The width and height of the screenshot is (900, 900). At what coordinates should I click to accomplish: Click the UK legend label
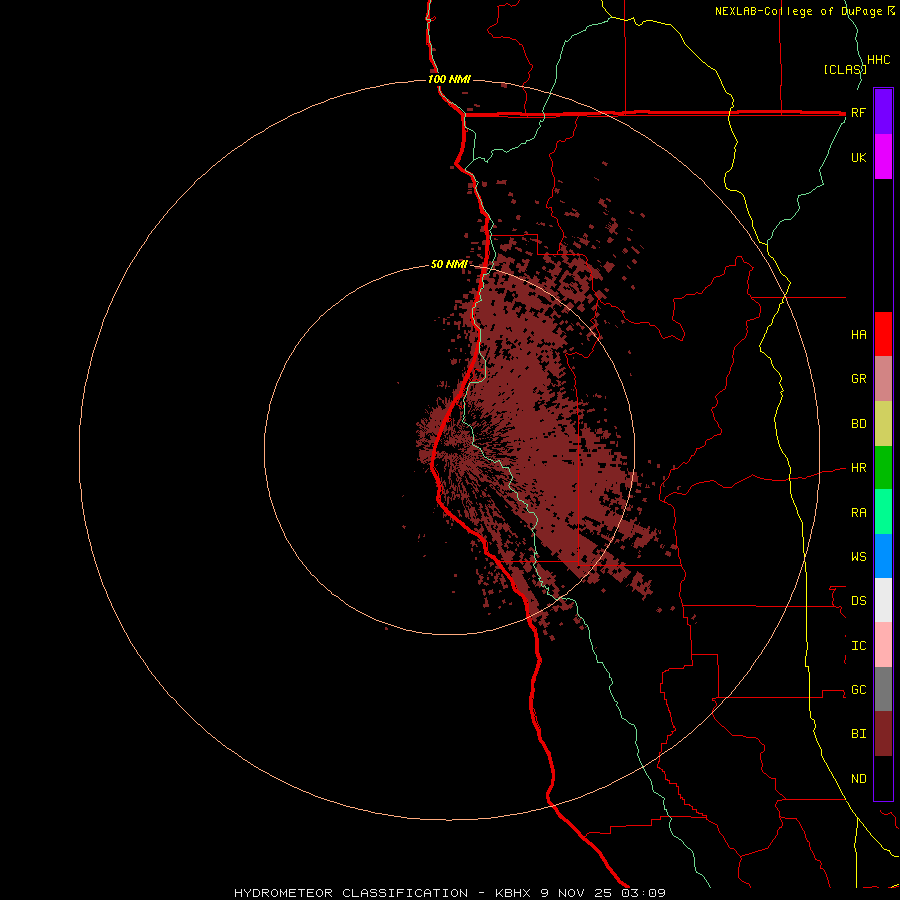(x=858, y=157)
